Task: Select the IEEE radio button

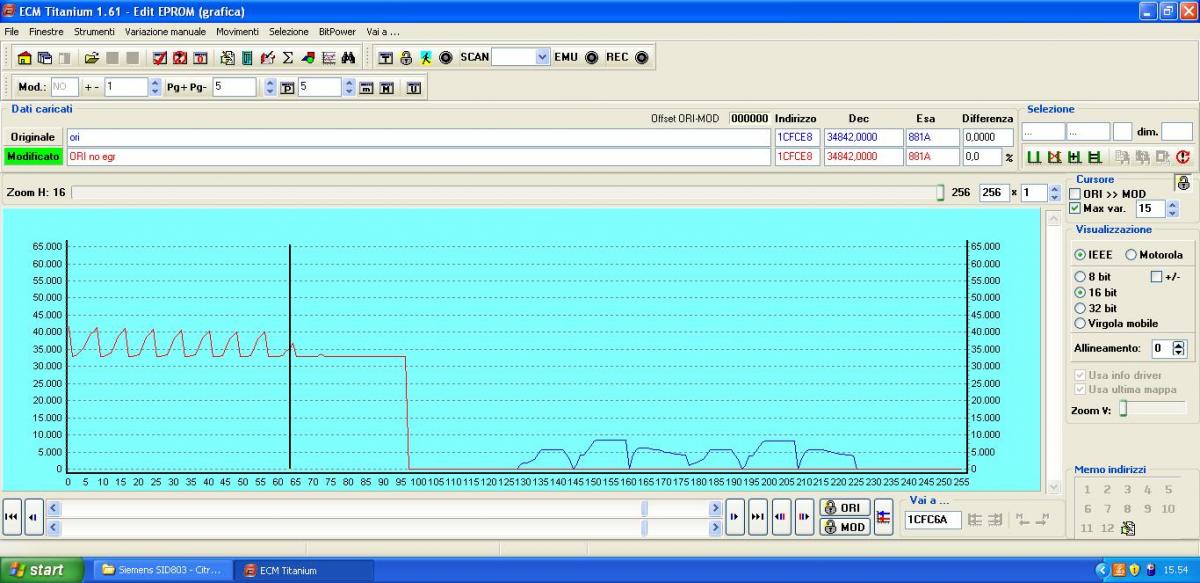Action: point(1080,255)
